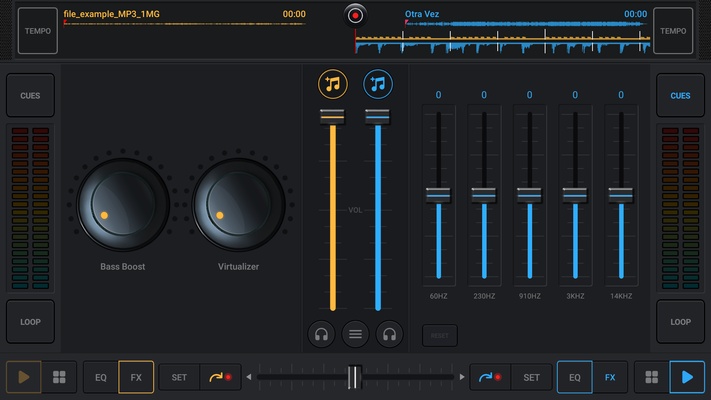Open the left TEMPO panel
Image resolution: width=711 pixels, height=400 pixels.
click(38, 31)
